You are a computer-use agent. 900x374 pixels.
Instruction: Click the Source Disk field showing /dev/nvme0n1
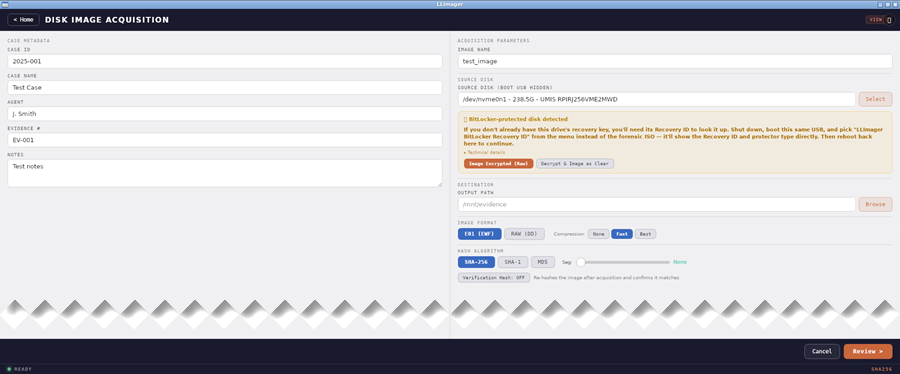point(657,99)
